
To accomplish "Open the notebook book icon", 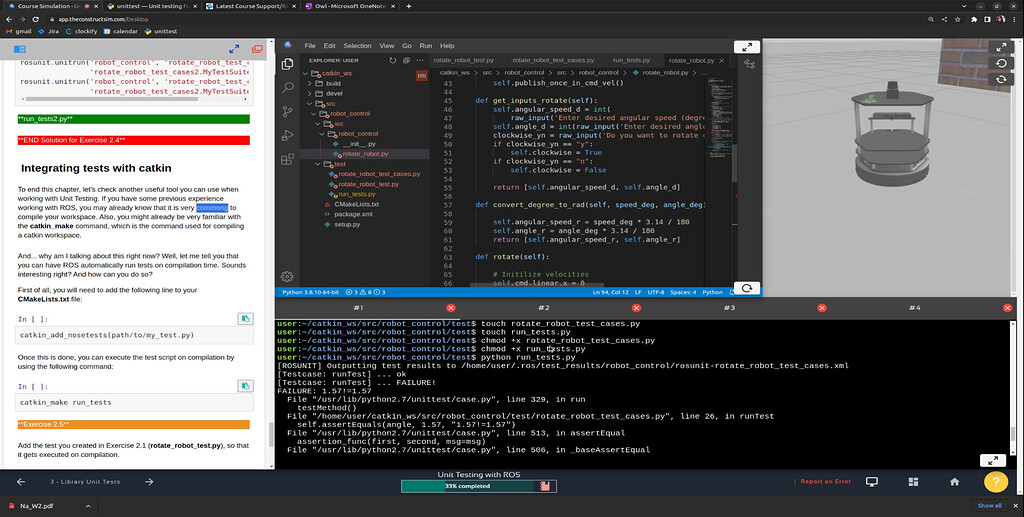I will (20, 50).
